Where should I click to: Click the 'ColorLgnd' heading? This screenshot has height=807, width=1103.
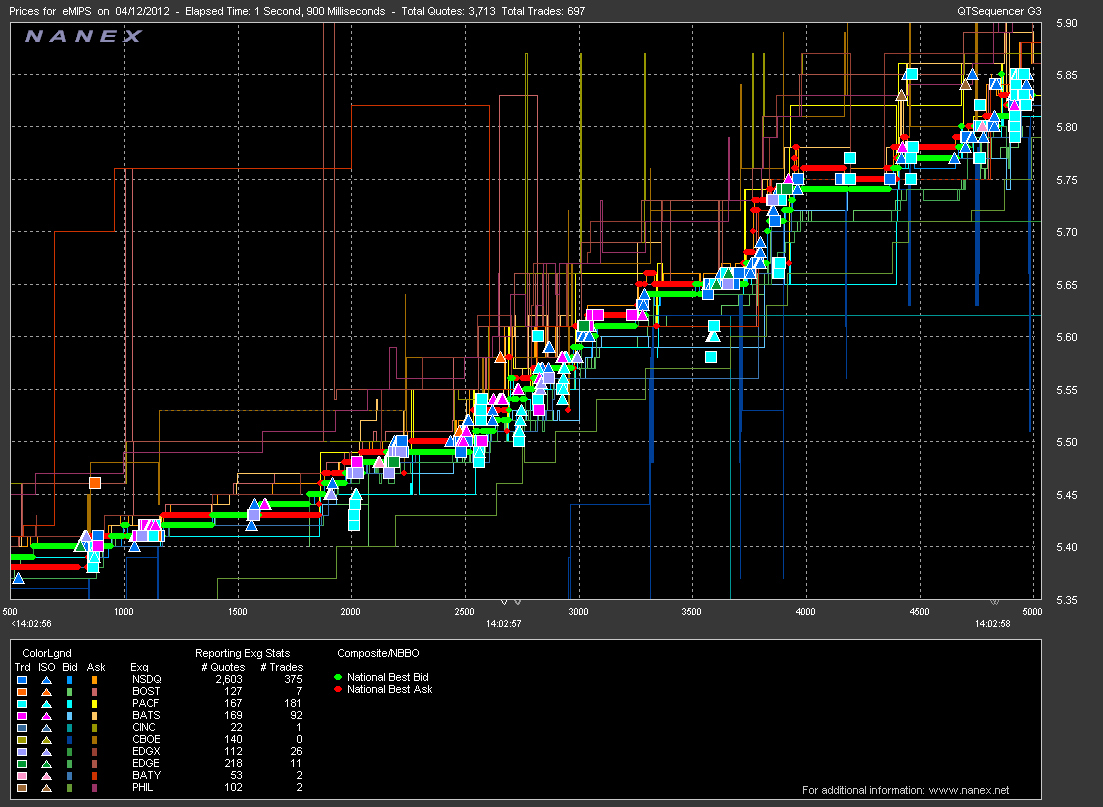coord(47,653)
